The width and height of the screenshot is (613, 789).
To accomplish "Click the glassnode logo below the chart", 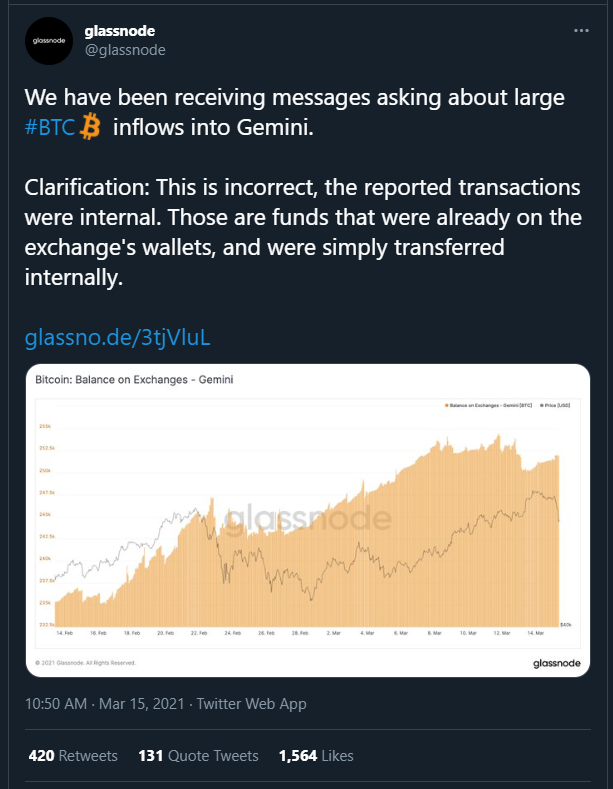I will [557, 663].
